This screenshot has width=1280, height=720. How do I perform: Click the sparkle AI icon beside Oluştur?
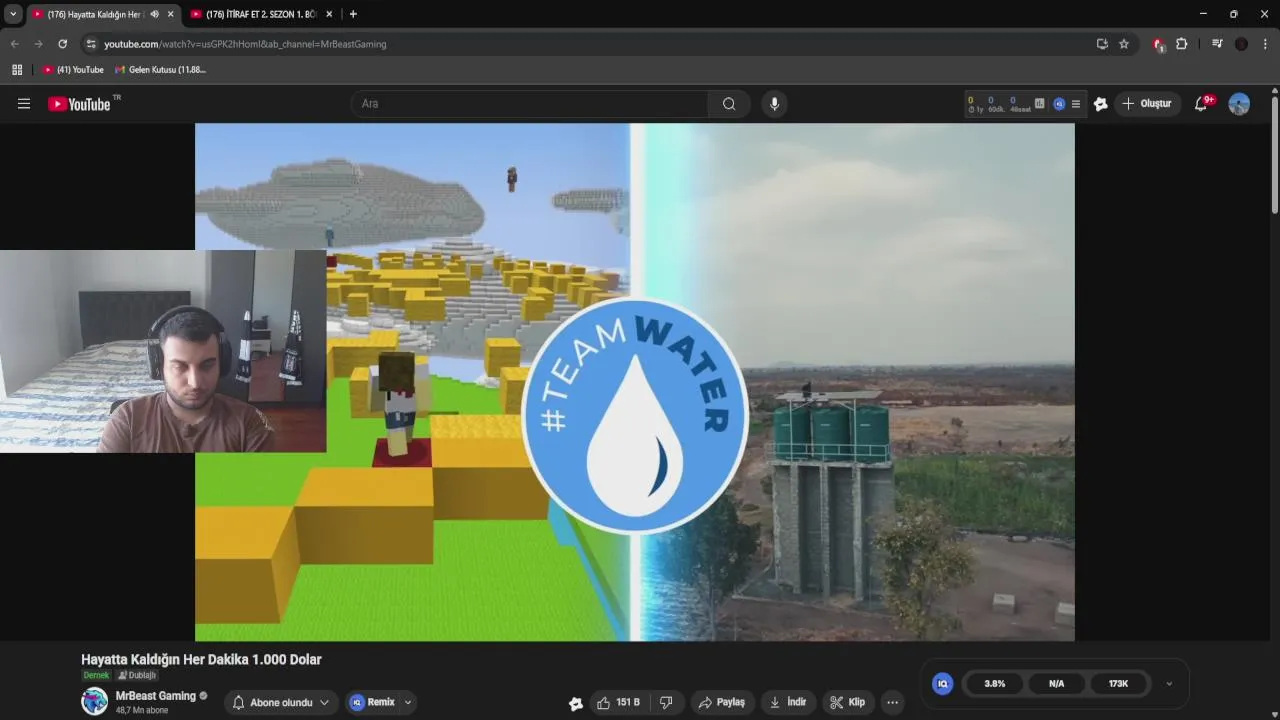click(1101, 104)
